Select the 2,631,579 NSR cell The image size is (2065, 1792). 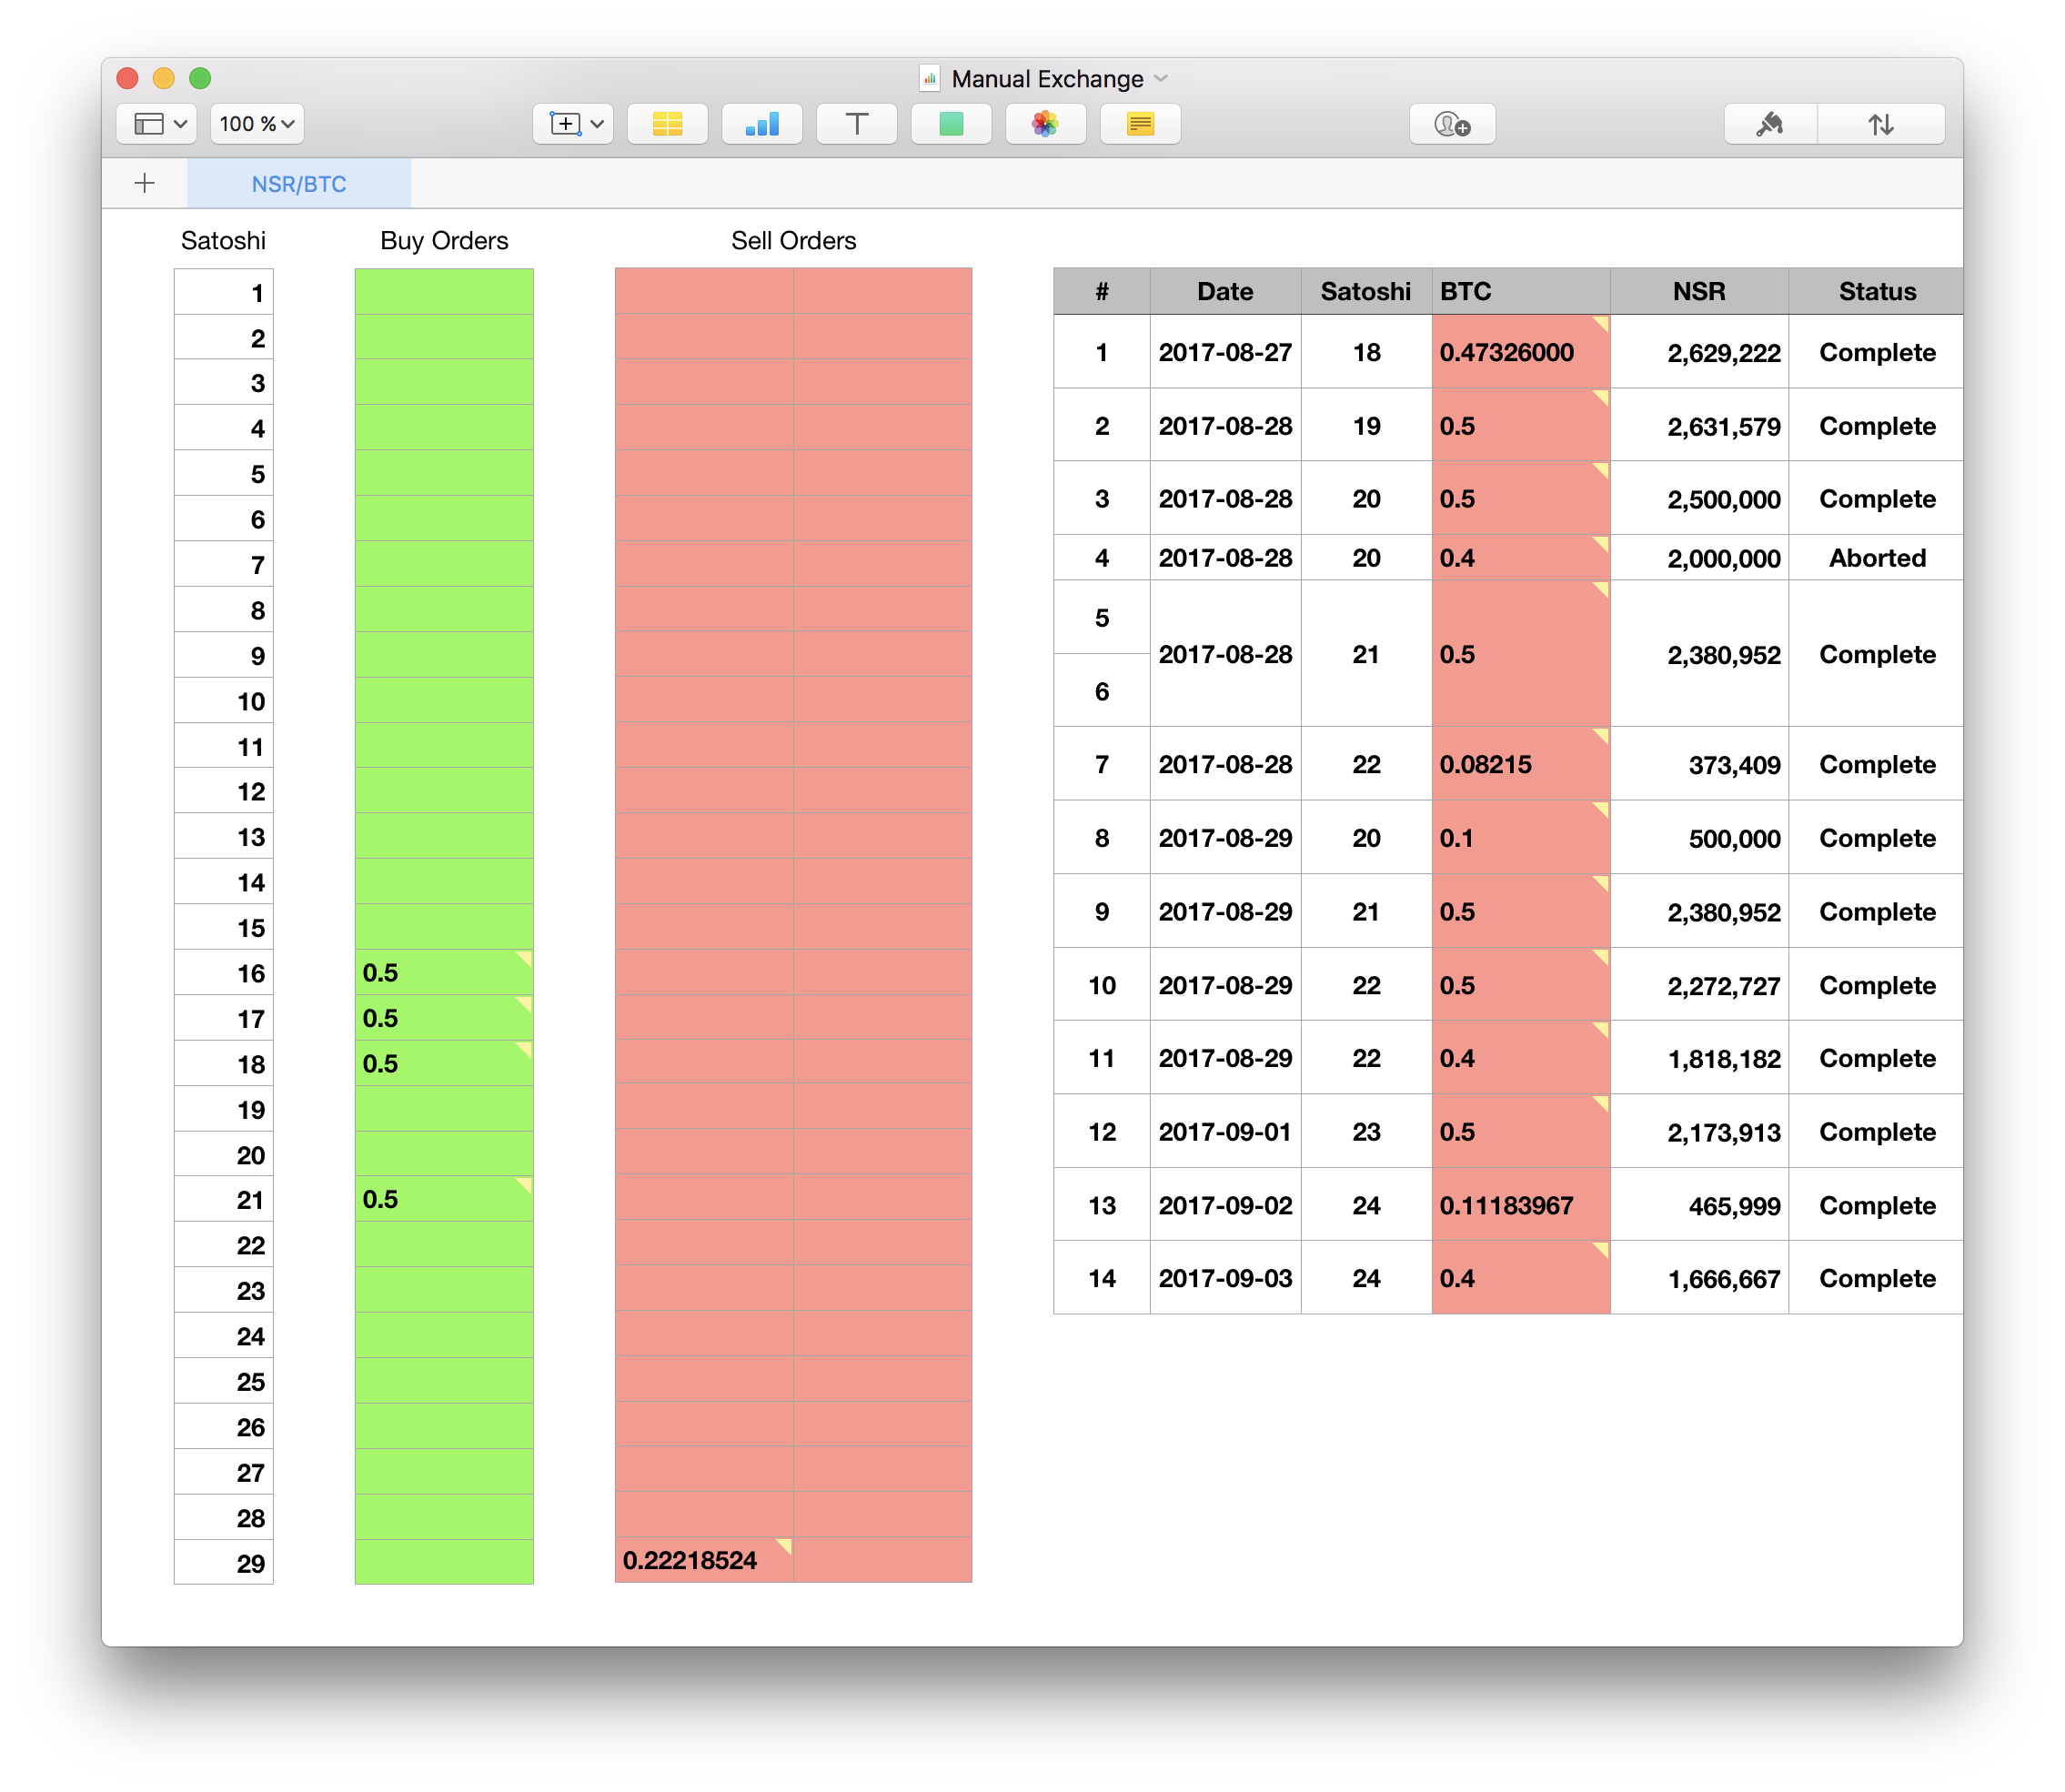point(1699,426)
